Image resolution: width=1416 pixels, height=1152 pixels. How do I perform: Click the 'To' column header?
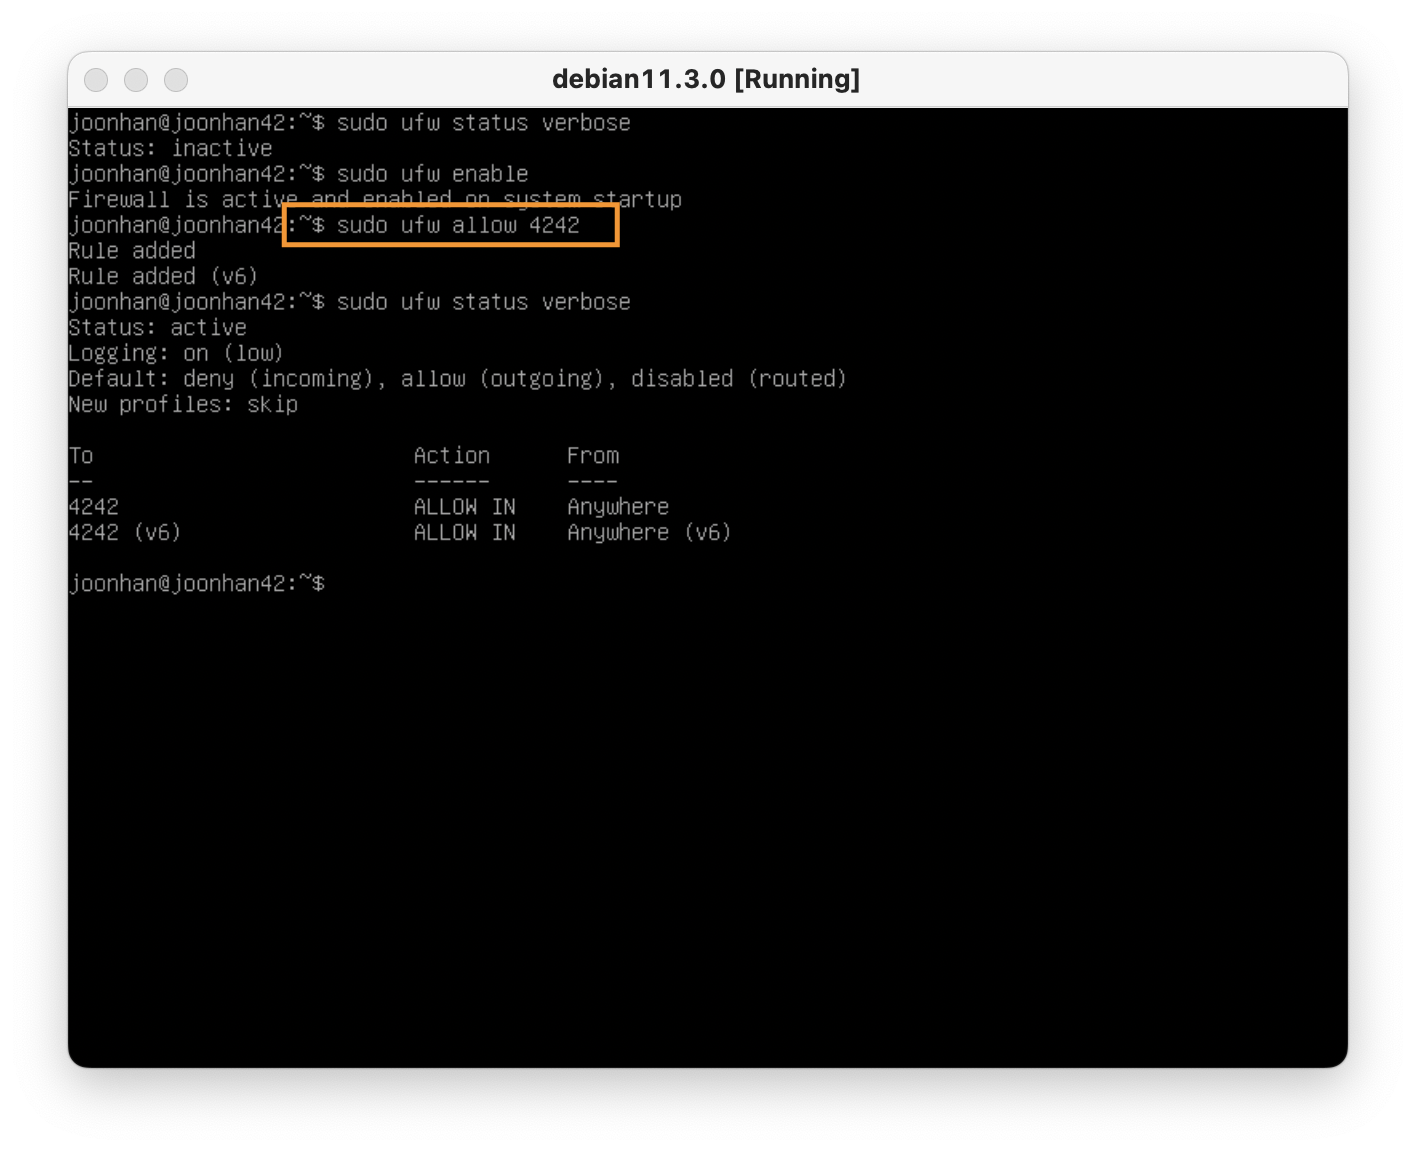click(81, 456)
